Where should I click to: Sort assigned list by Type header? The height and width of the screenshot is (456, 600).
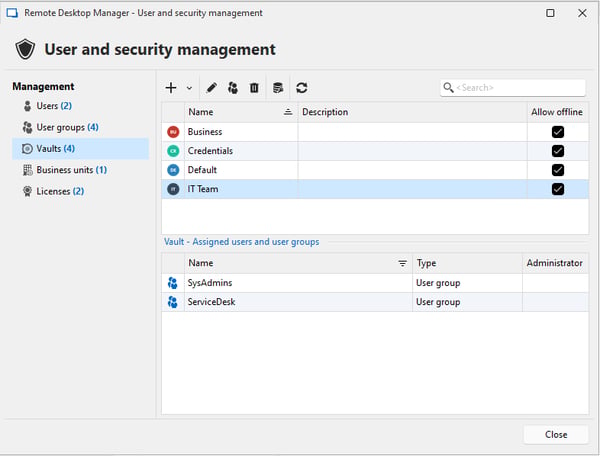coord(467,263)
